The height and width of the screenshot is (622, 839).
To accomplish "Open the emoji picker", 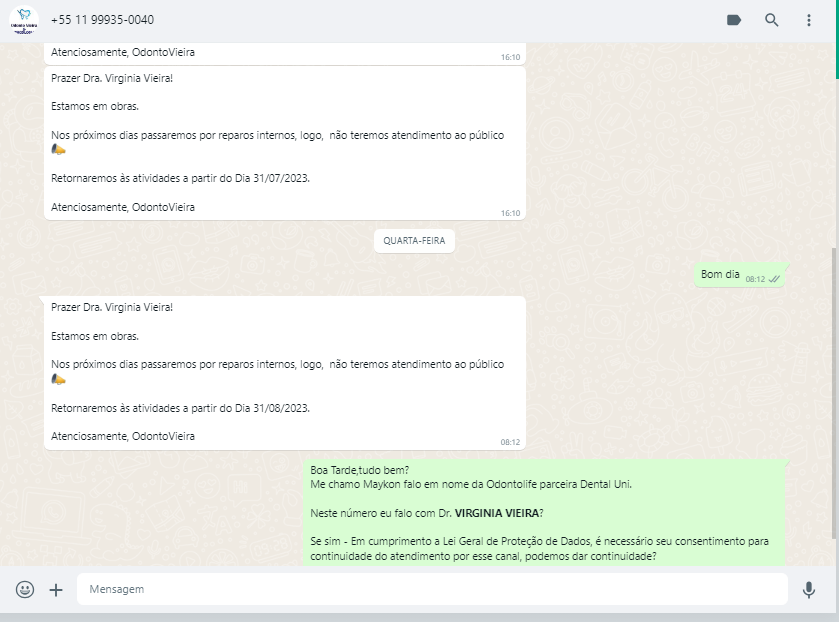I will 25,589.
